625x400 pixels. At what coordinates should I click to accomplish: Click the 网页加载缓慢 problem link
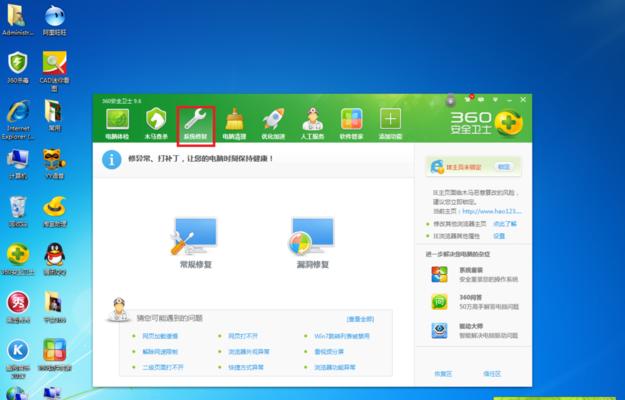point(160,336)
